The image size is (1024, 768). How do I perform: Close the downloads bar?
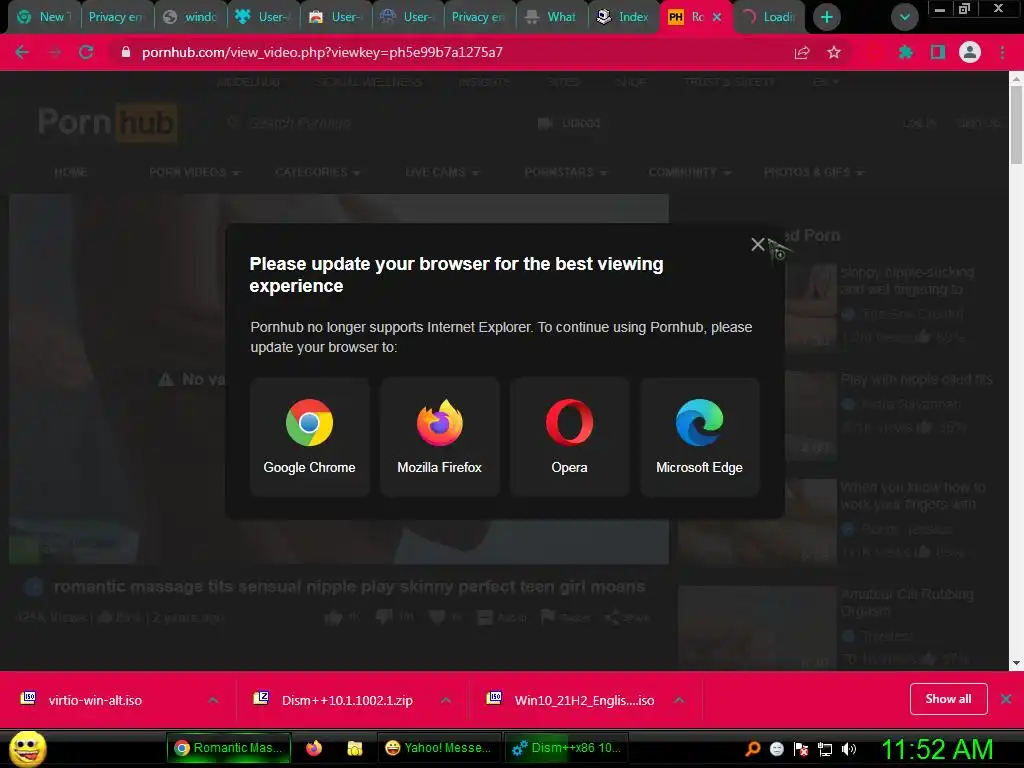click(x=1006, y=699)
